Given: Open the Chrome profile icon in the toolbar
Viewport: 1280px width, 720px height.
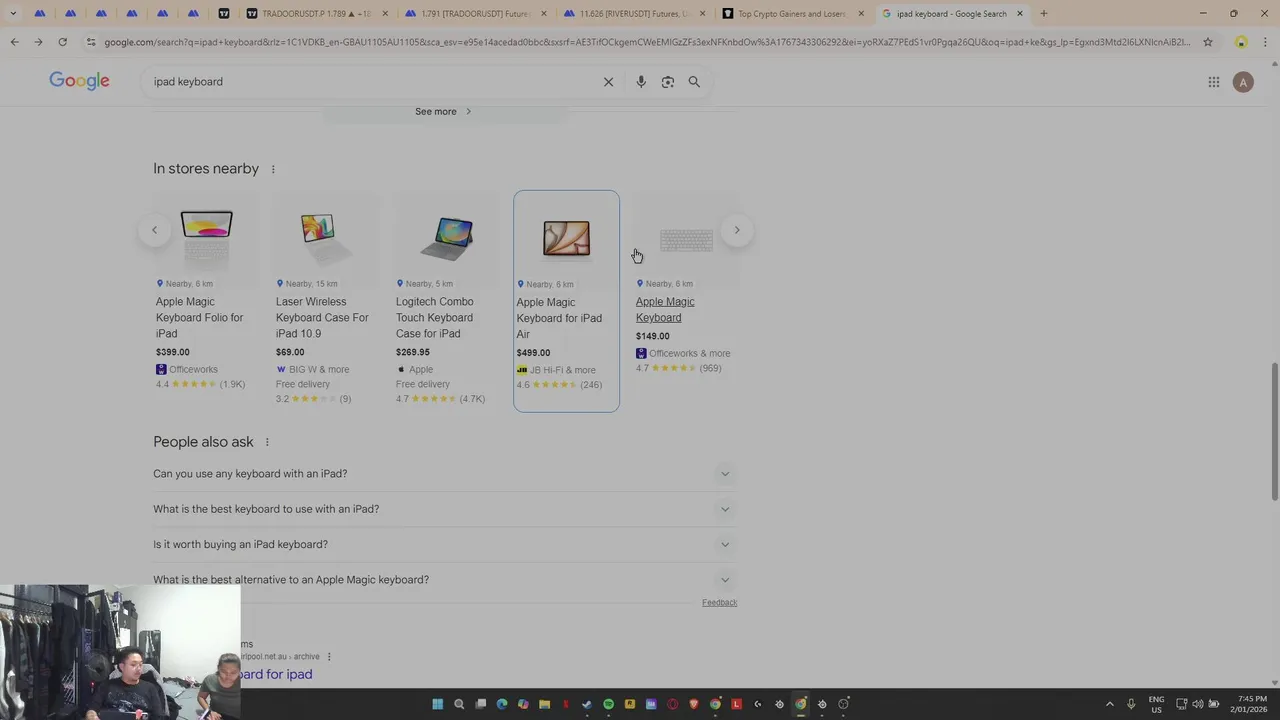Looking at the screenshot, I should (x=1241, y=42).
